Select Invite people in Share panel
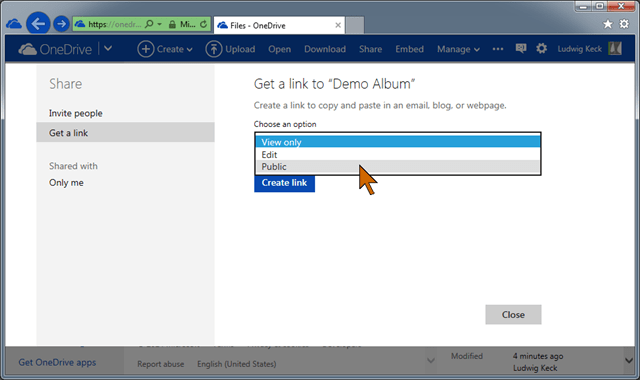The width and height of the screenshot is (640, 380). pyautogui.click(x=76, y=113)
